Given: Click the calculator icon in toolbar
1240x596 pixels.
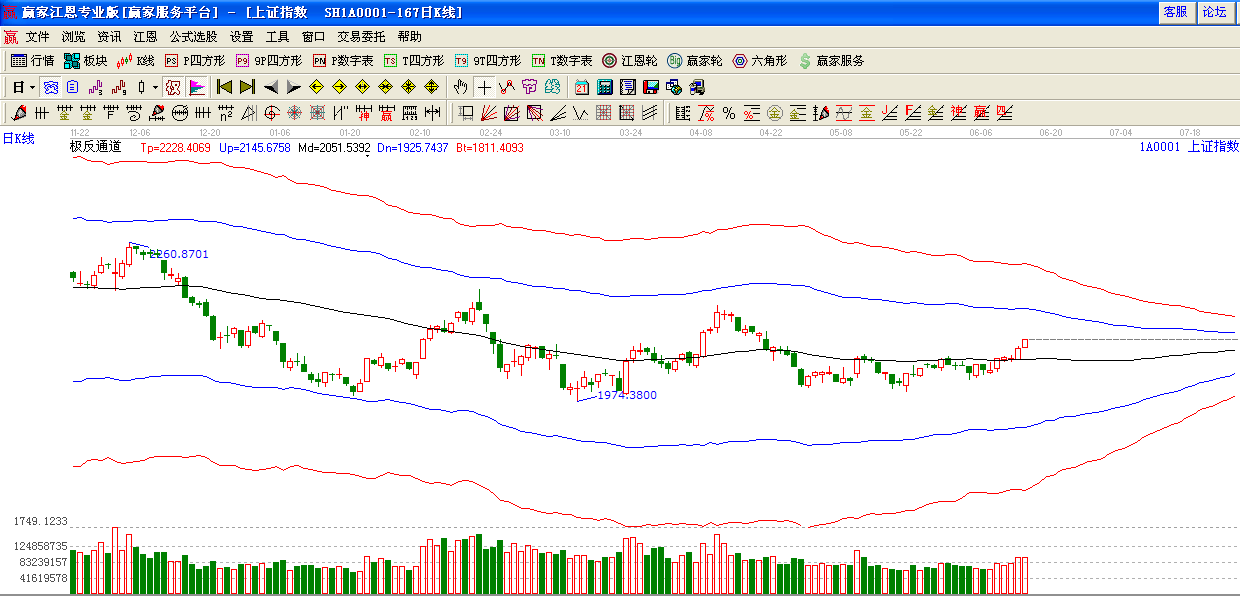Looking at the screenshot, I should point(606,87).
